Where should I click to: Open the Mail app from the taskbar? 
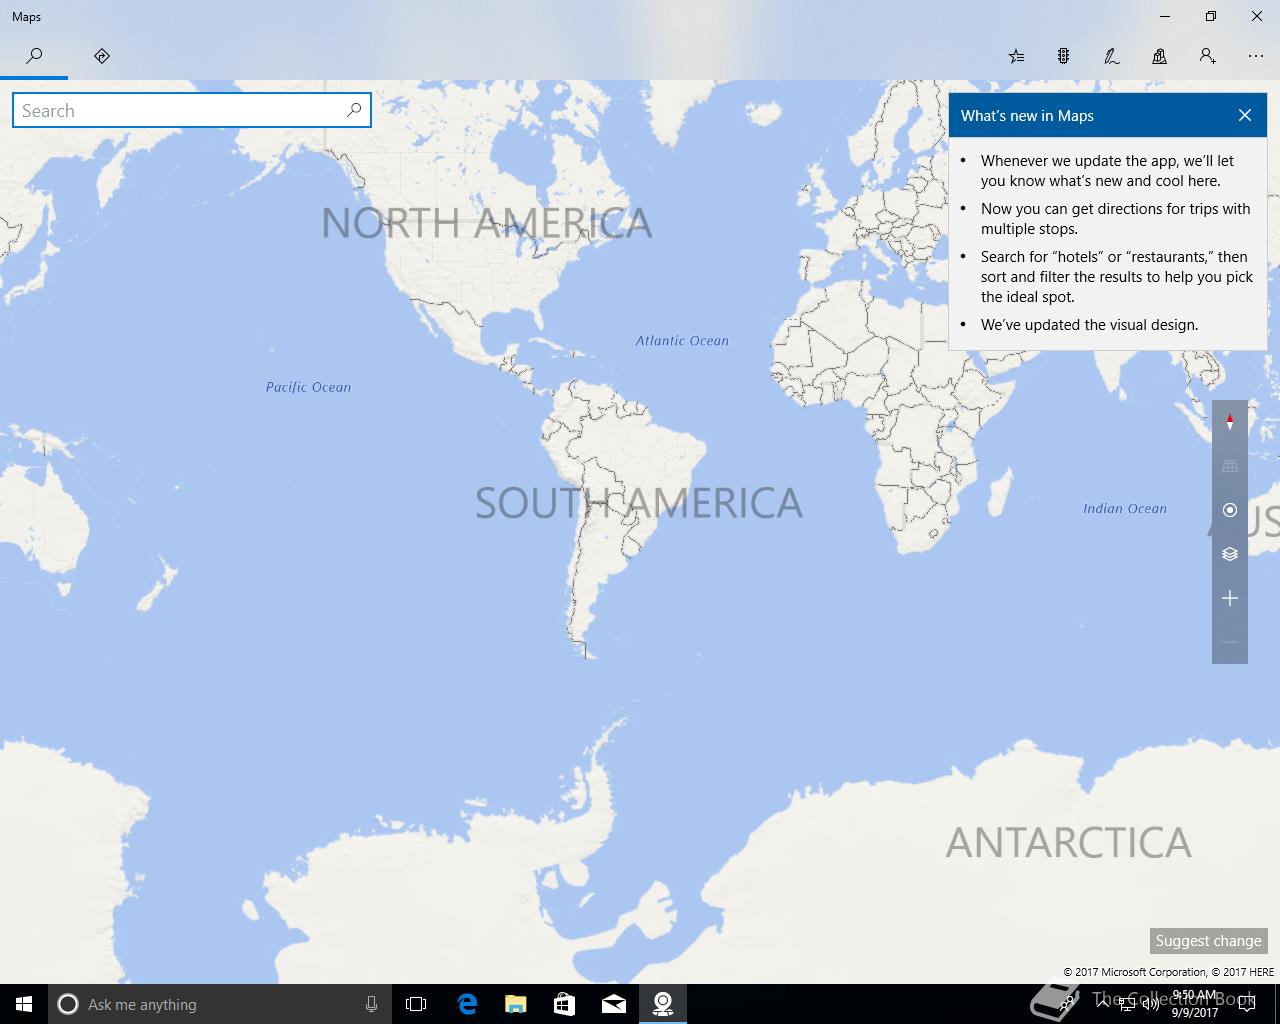613,1004
